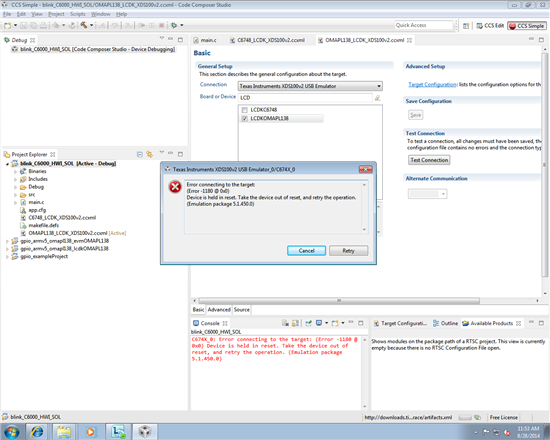
Task: Select makefile.defs in Project Explorer
Action: click(x=43, y=226)
